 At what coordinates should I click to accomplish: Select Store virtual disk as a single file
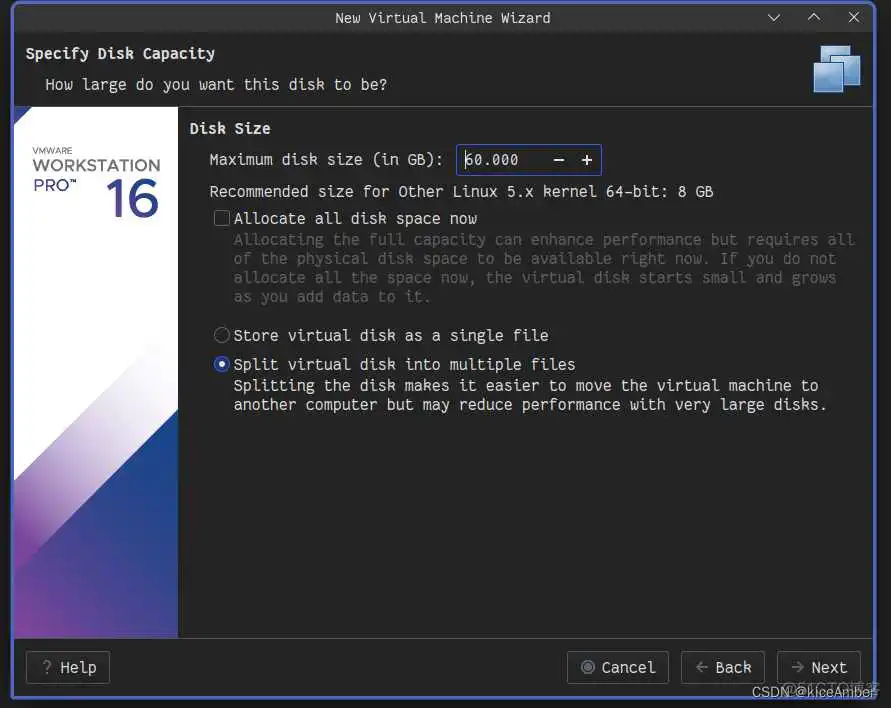[221, 335]
